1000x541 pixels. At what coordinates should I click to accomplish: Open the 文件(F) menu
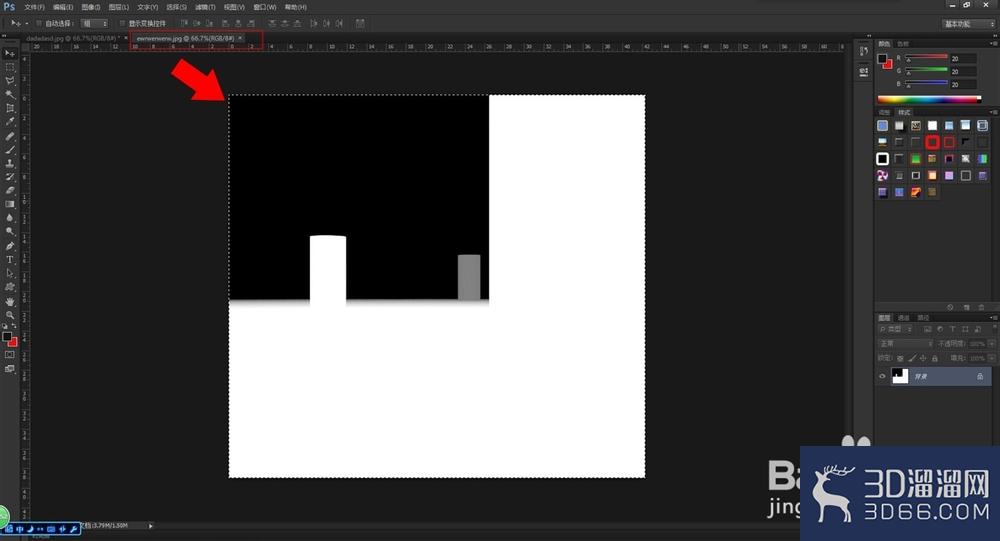(x=34, y=7)
